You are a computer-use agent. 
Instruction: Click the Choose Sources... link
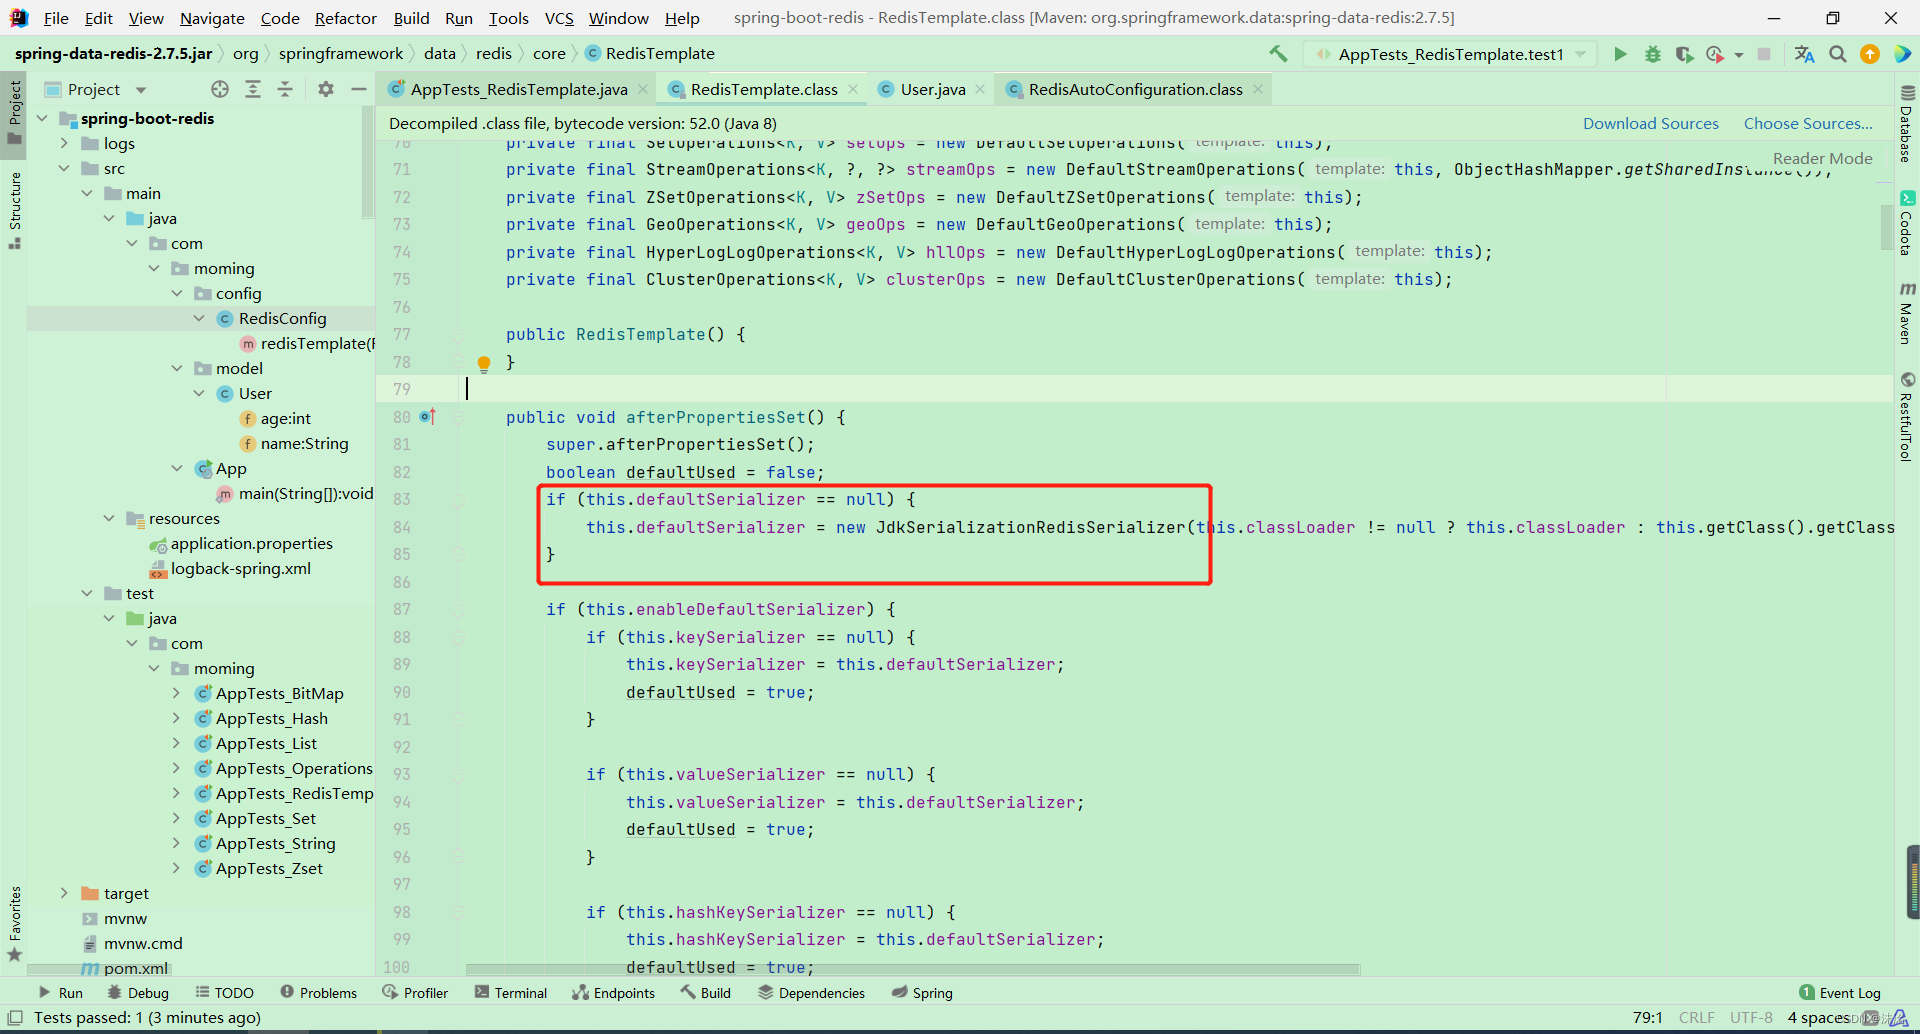click(1808, 123)
